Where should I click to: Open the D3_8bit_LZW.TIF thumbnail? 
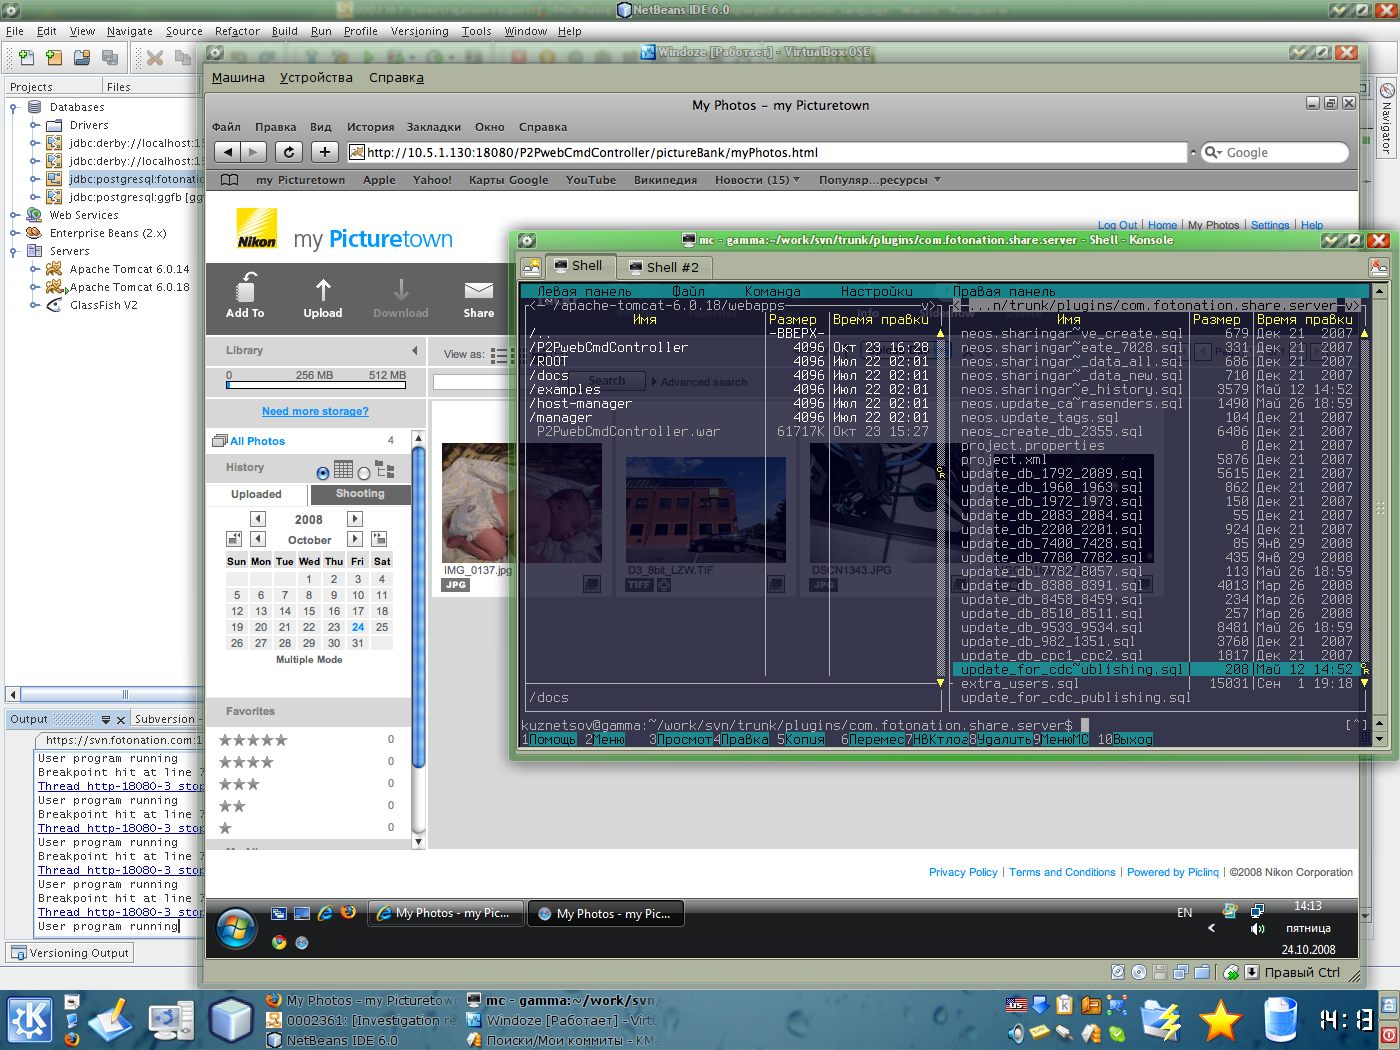706,509
